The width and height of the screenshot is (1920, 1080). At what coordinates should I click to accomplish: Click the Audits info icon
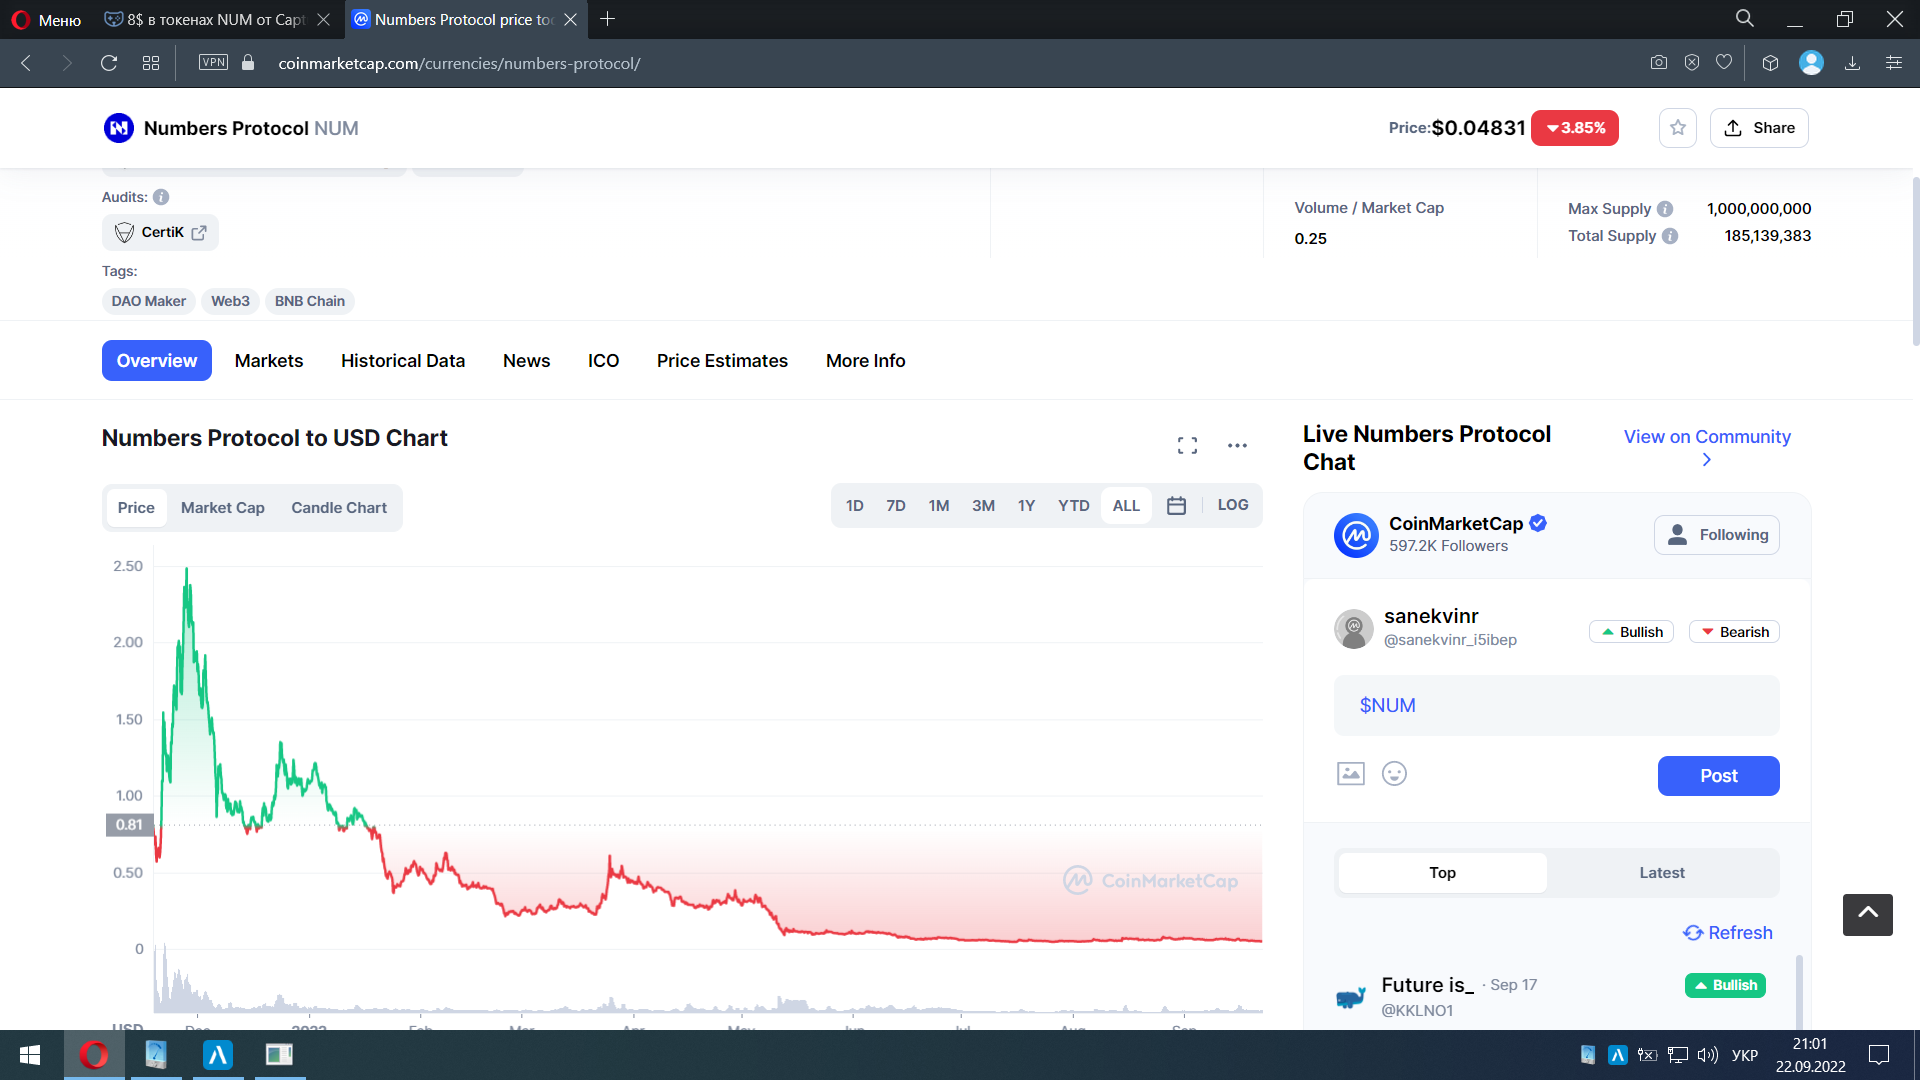[x=161, y=197]
